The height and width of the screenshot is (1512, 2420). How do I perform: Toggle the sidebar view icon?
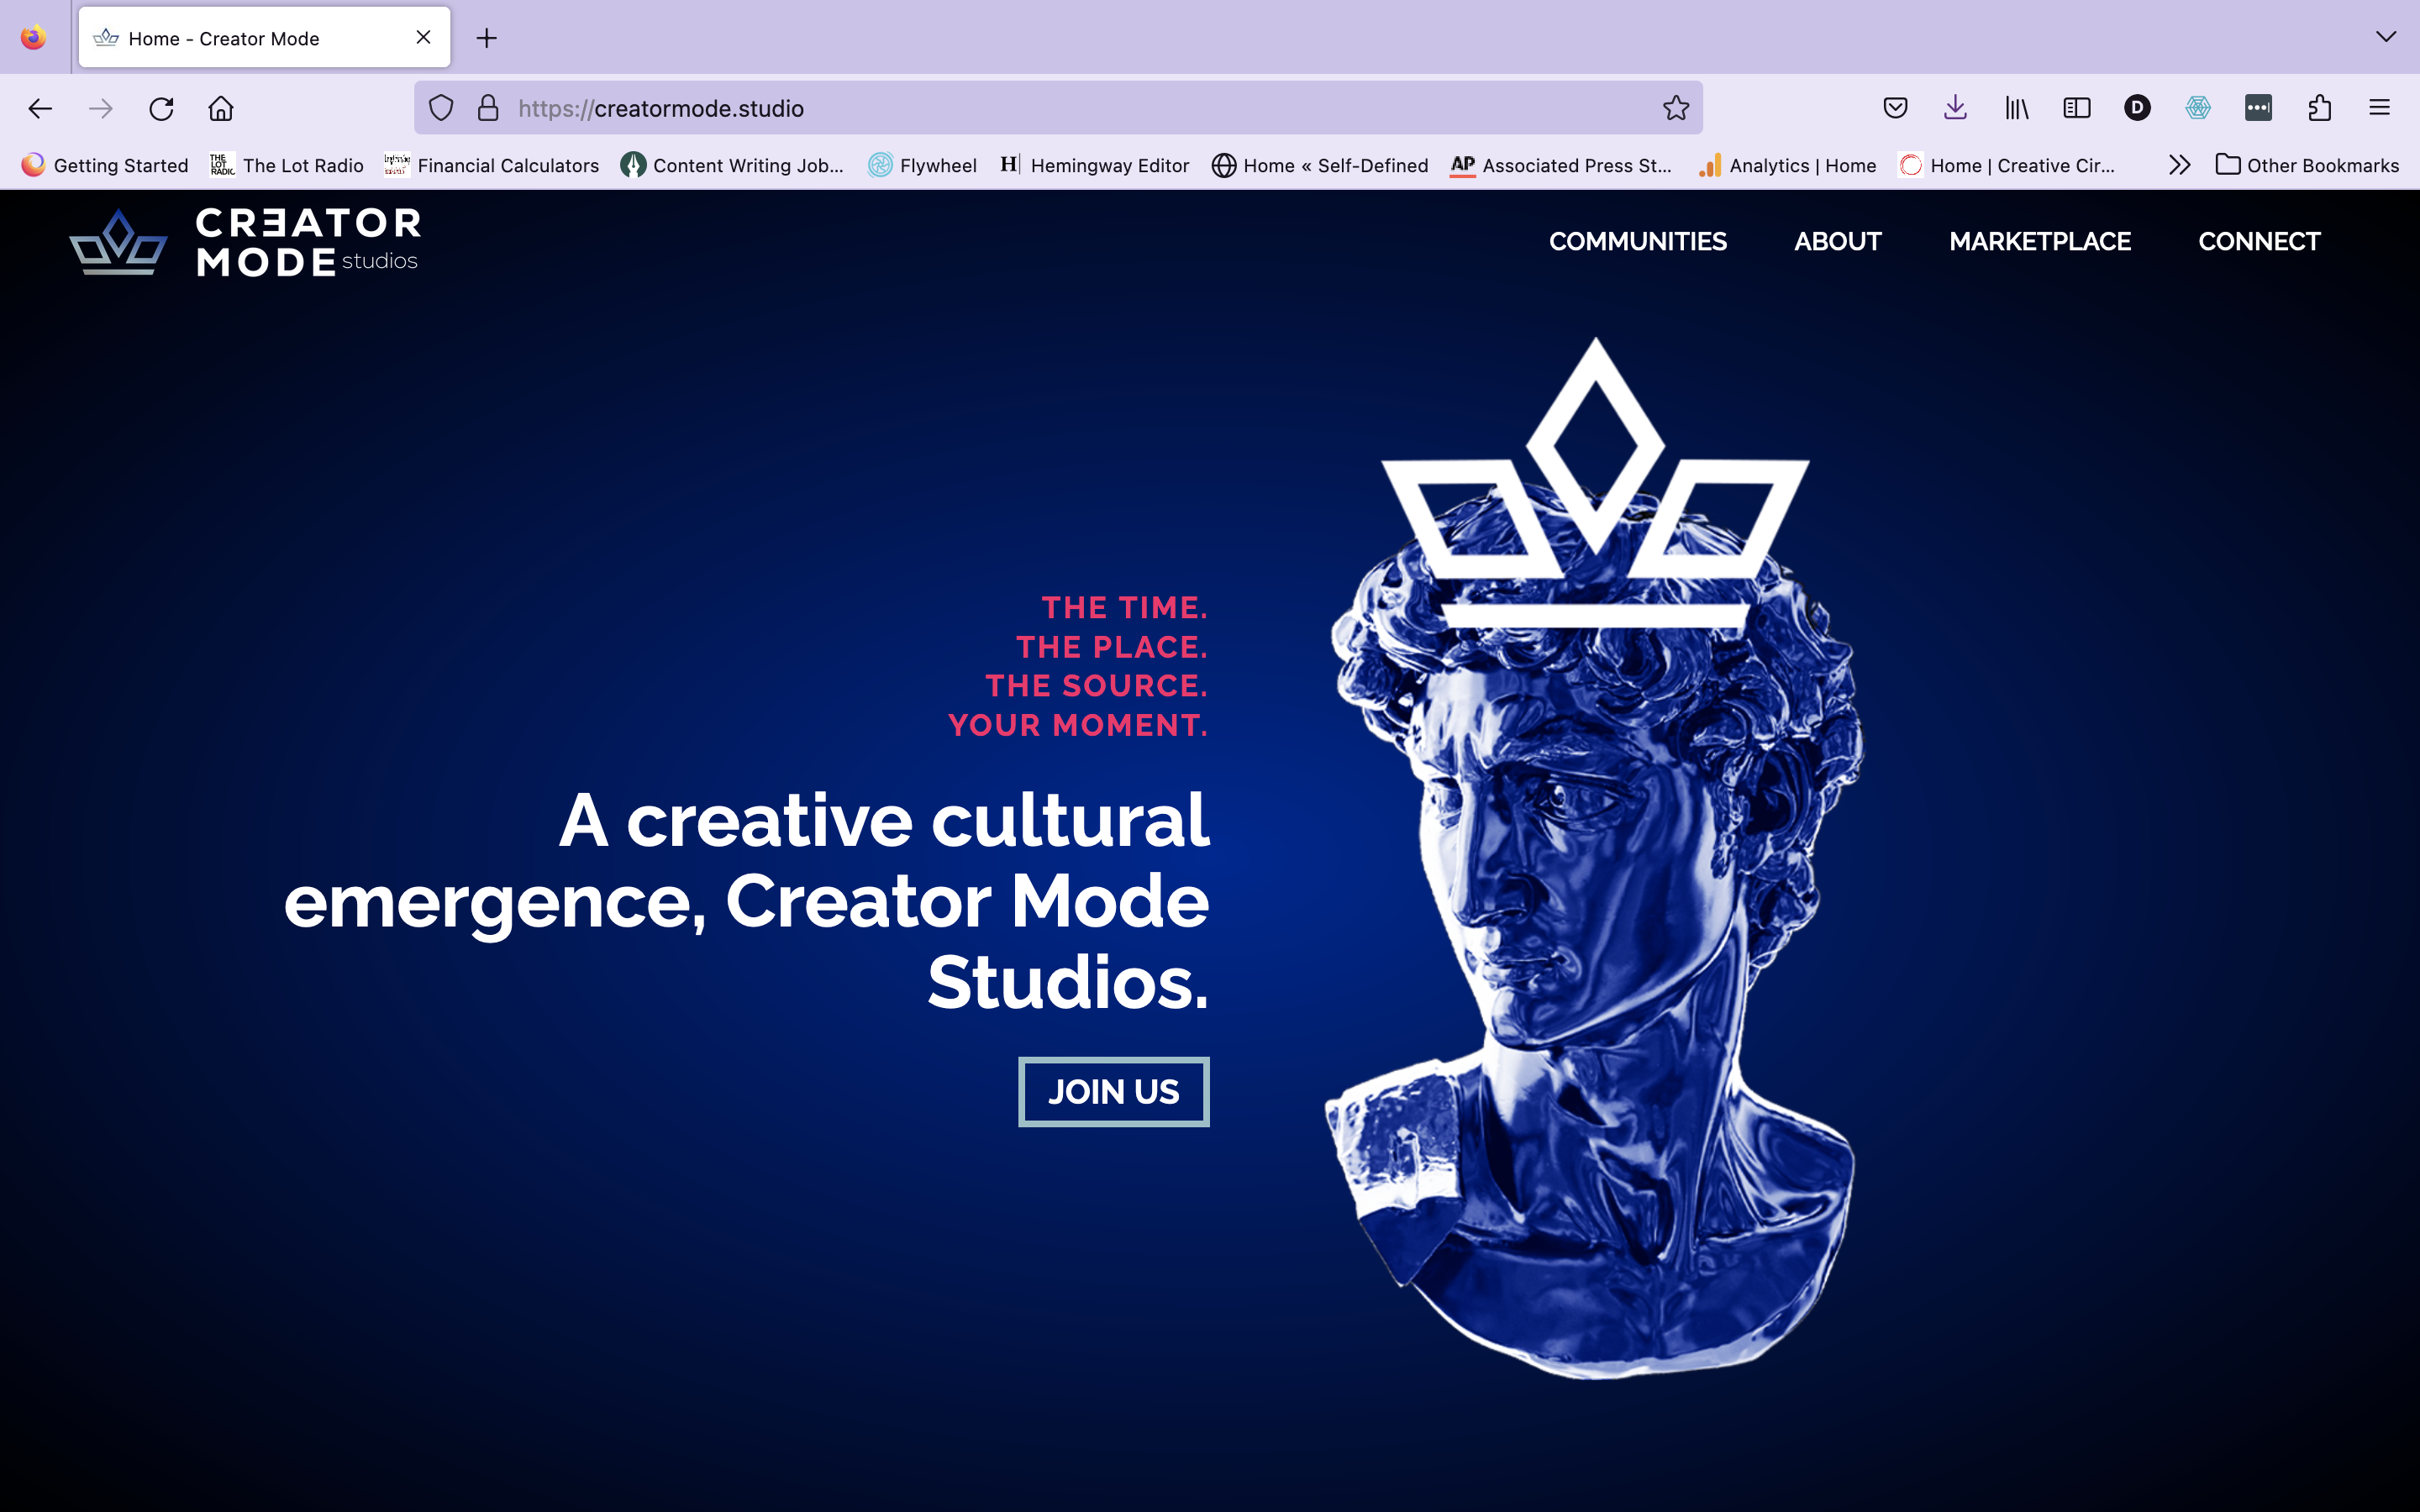[x=2077, y=108]
